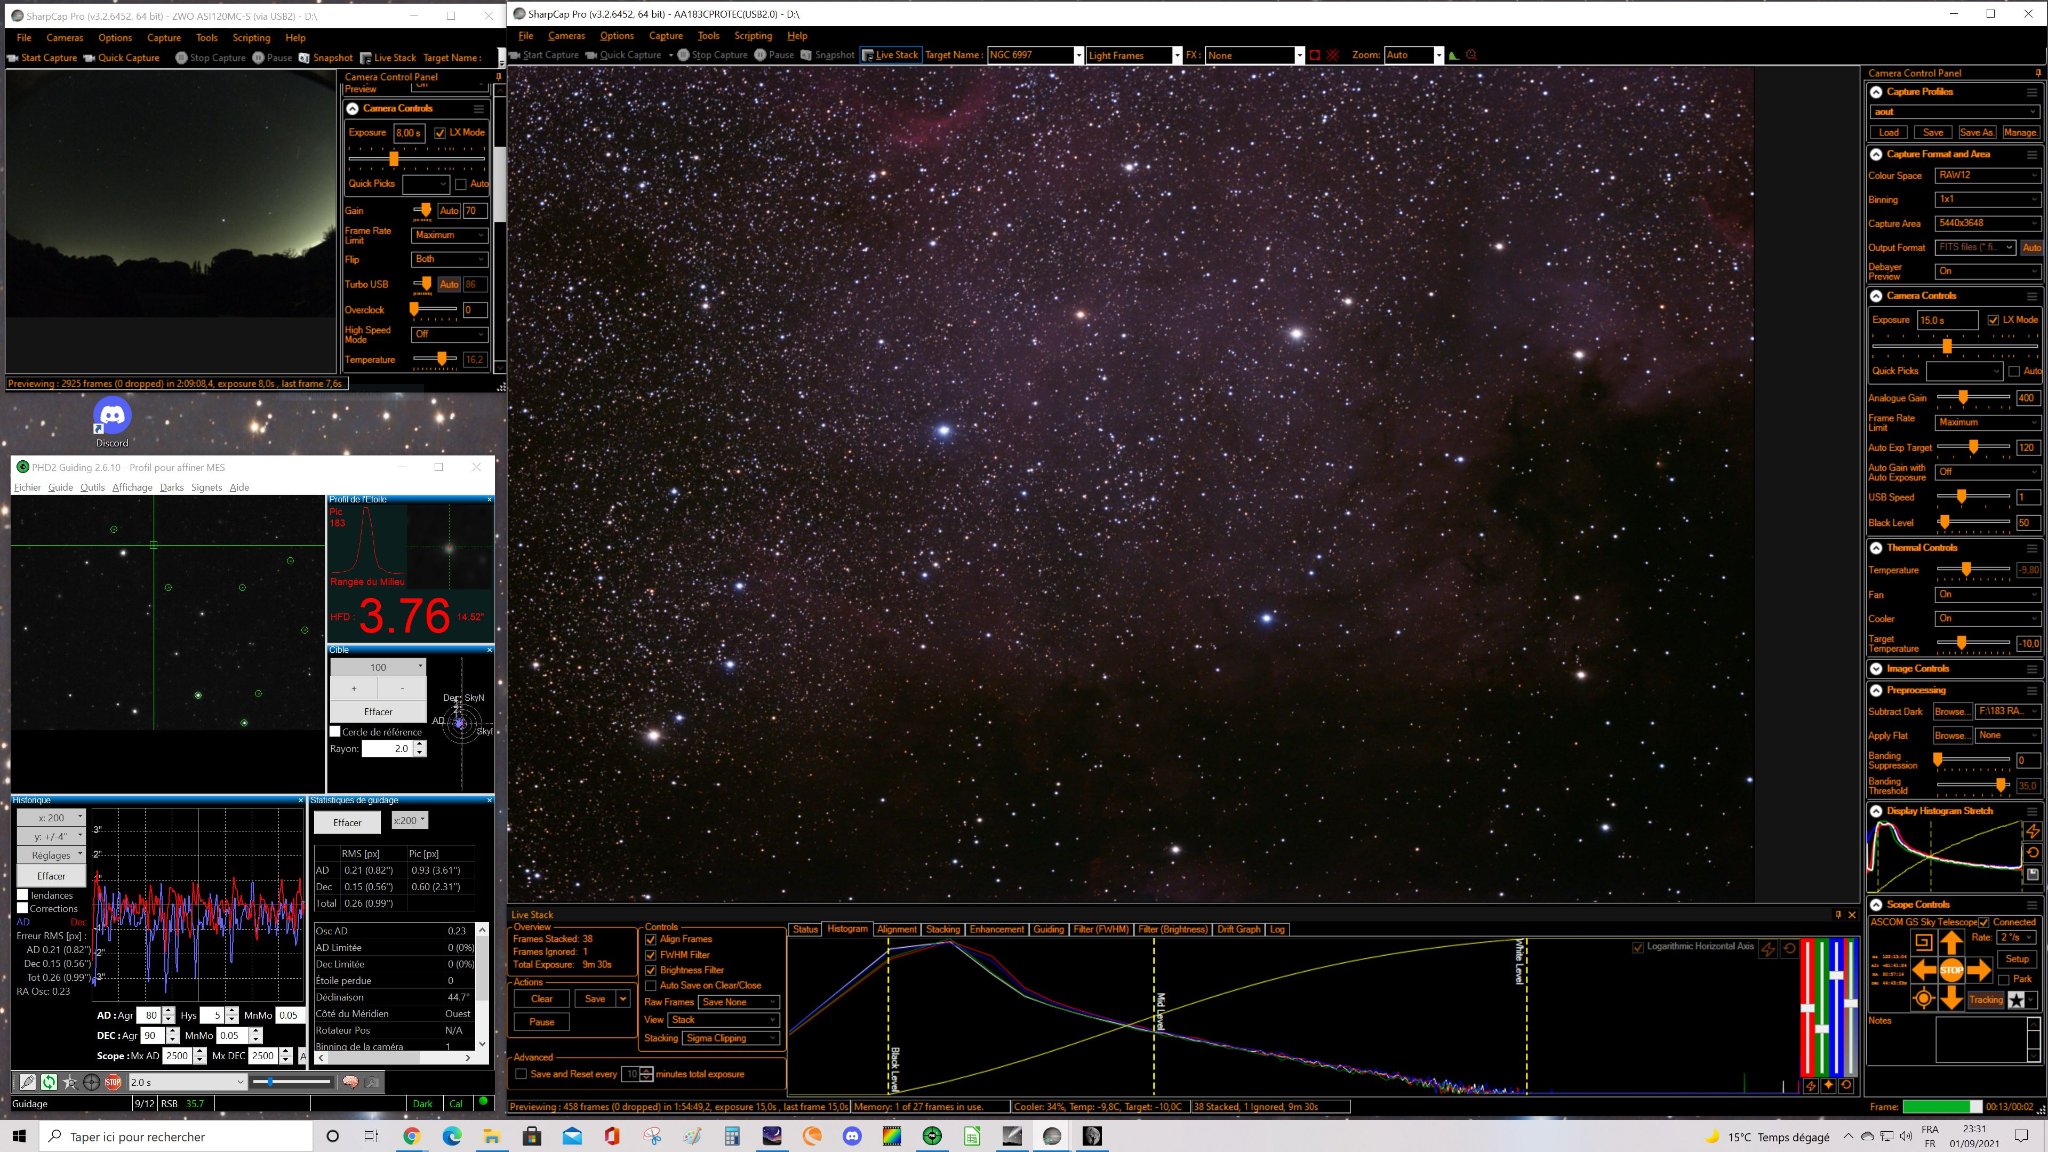This screenshot has width=2048, height=1152.
Task: Click save icon in Display Histogram Stretch
Action: point(2032,874)
